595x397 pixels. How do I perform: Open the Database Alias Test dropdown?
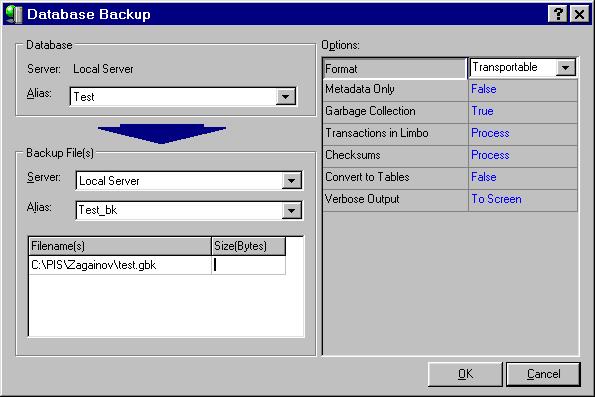point(285,97)
